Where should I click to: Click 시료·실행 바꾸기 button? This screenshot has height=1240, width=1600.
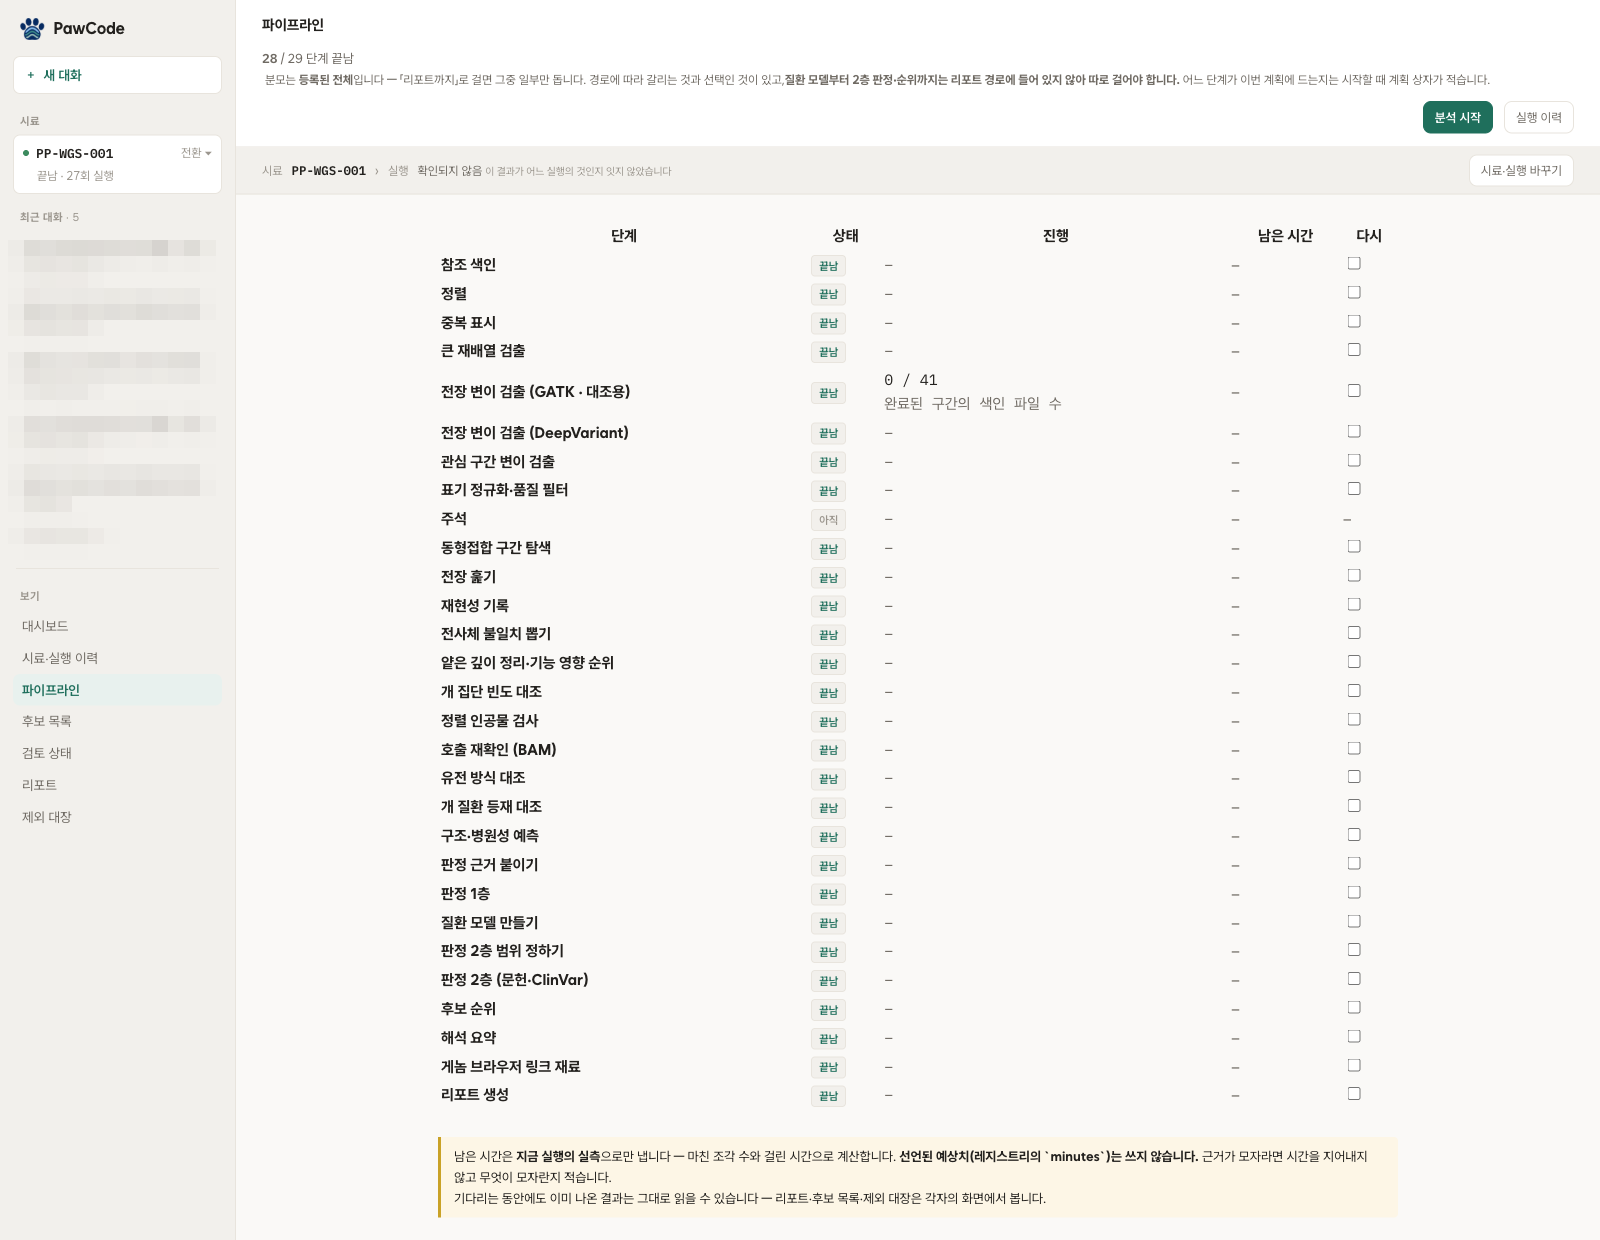(1521, 171)
